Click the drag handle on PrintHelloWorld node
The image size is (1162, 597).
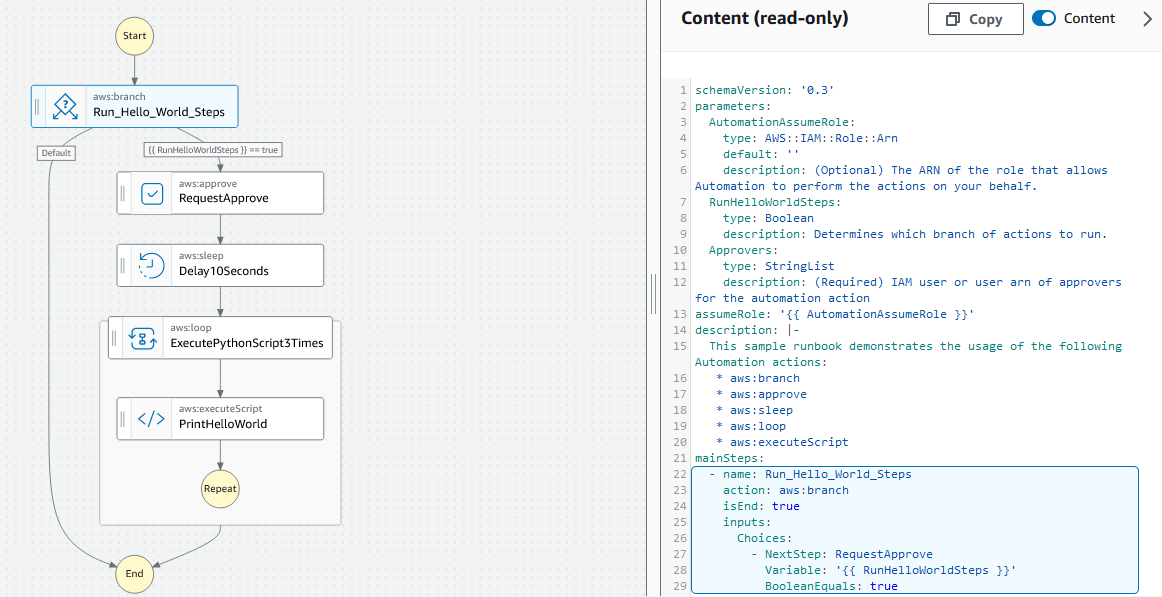point(125,418)
